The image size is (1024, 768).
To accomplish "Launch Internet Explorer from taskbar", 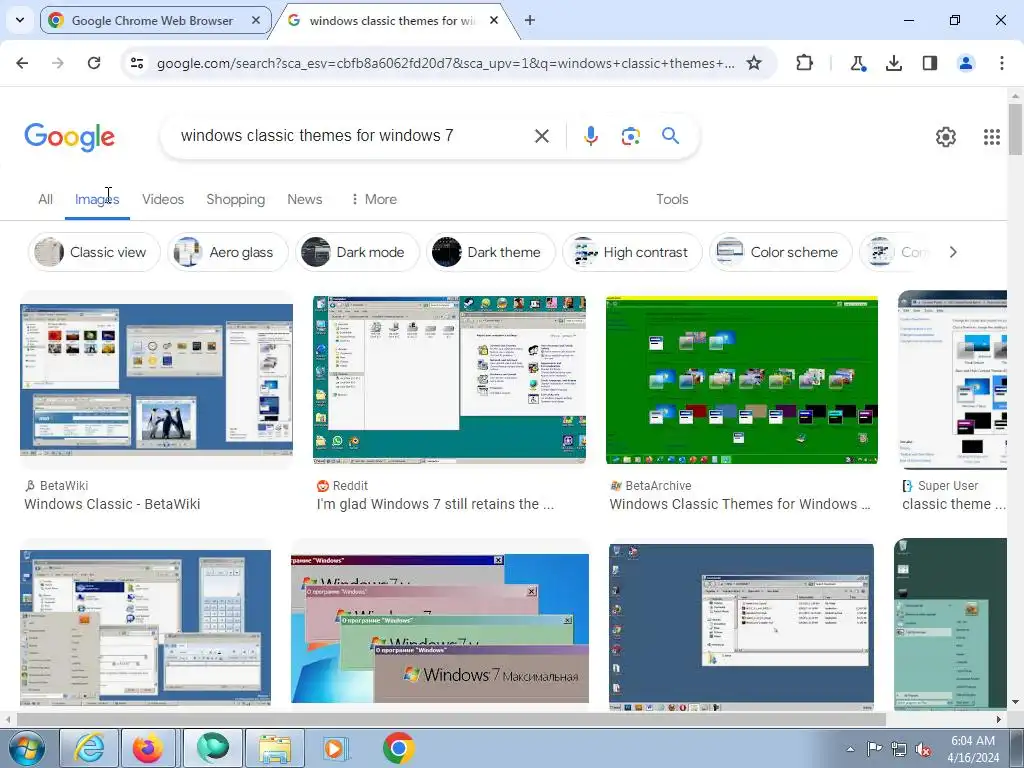I will (89, 748).
